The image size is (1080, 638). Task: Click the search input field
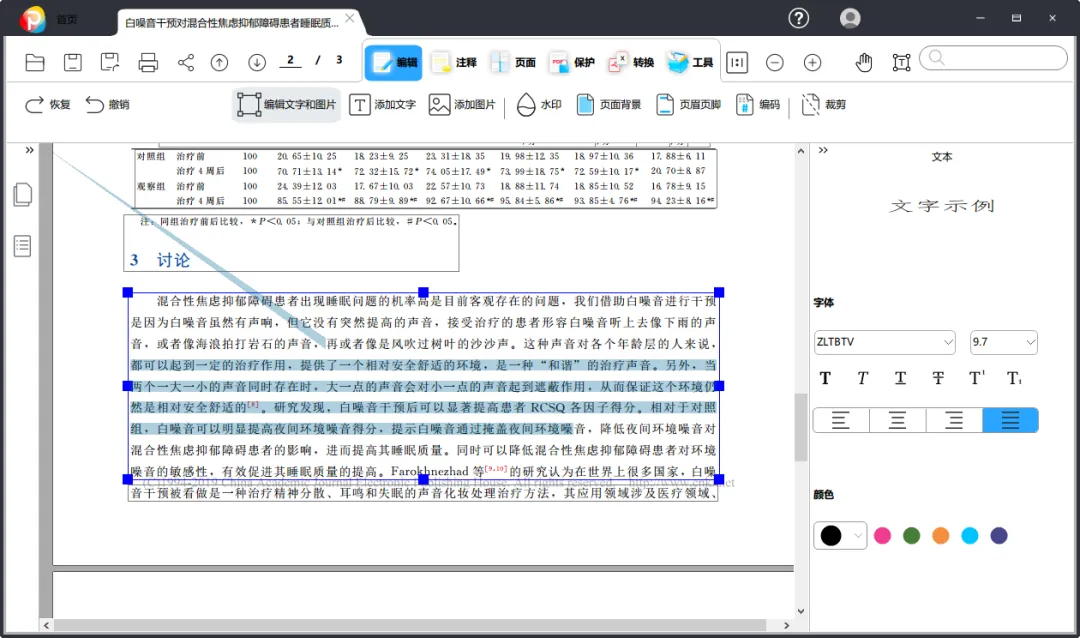tap(994, 58)
